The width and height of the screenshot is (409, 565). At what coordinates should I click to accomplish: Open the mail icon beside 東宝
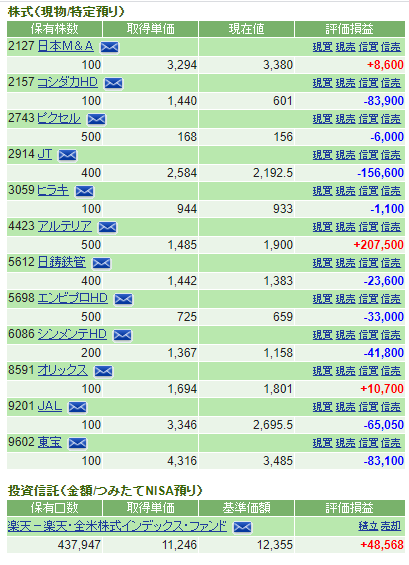(x=77, y=444)
